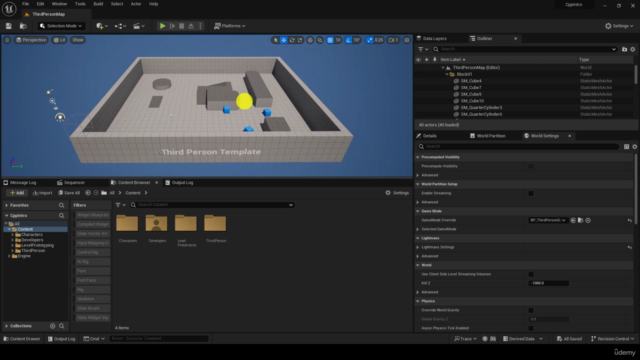The height and width of the screenshot is (360, 640).
Task: Open the Build menu
Action: pos(98,4)
